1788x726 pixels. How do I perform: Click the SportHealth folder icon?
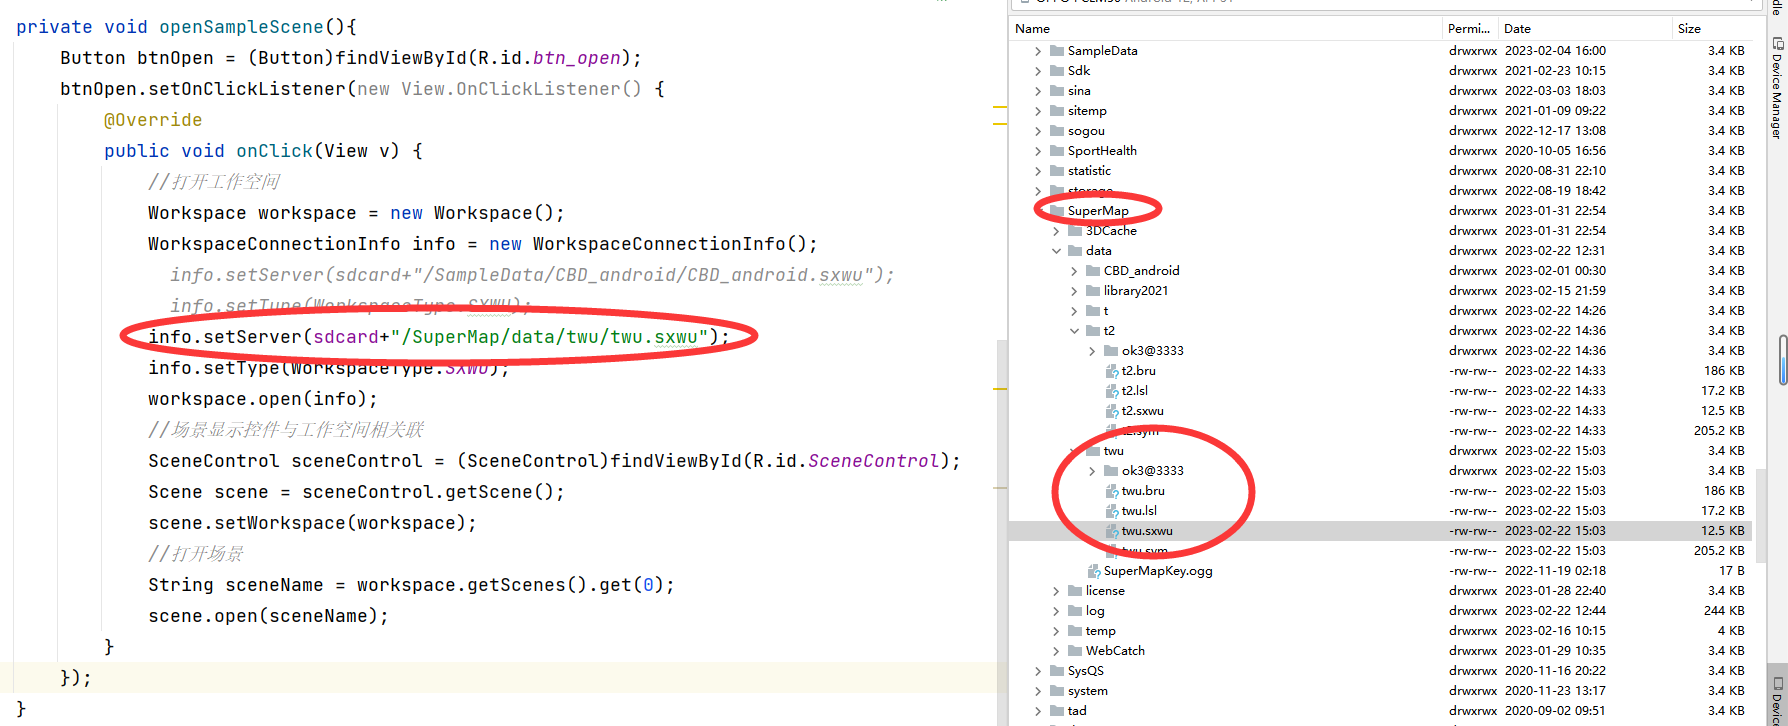pyautogui.click(x=1057, y=150)
